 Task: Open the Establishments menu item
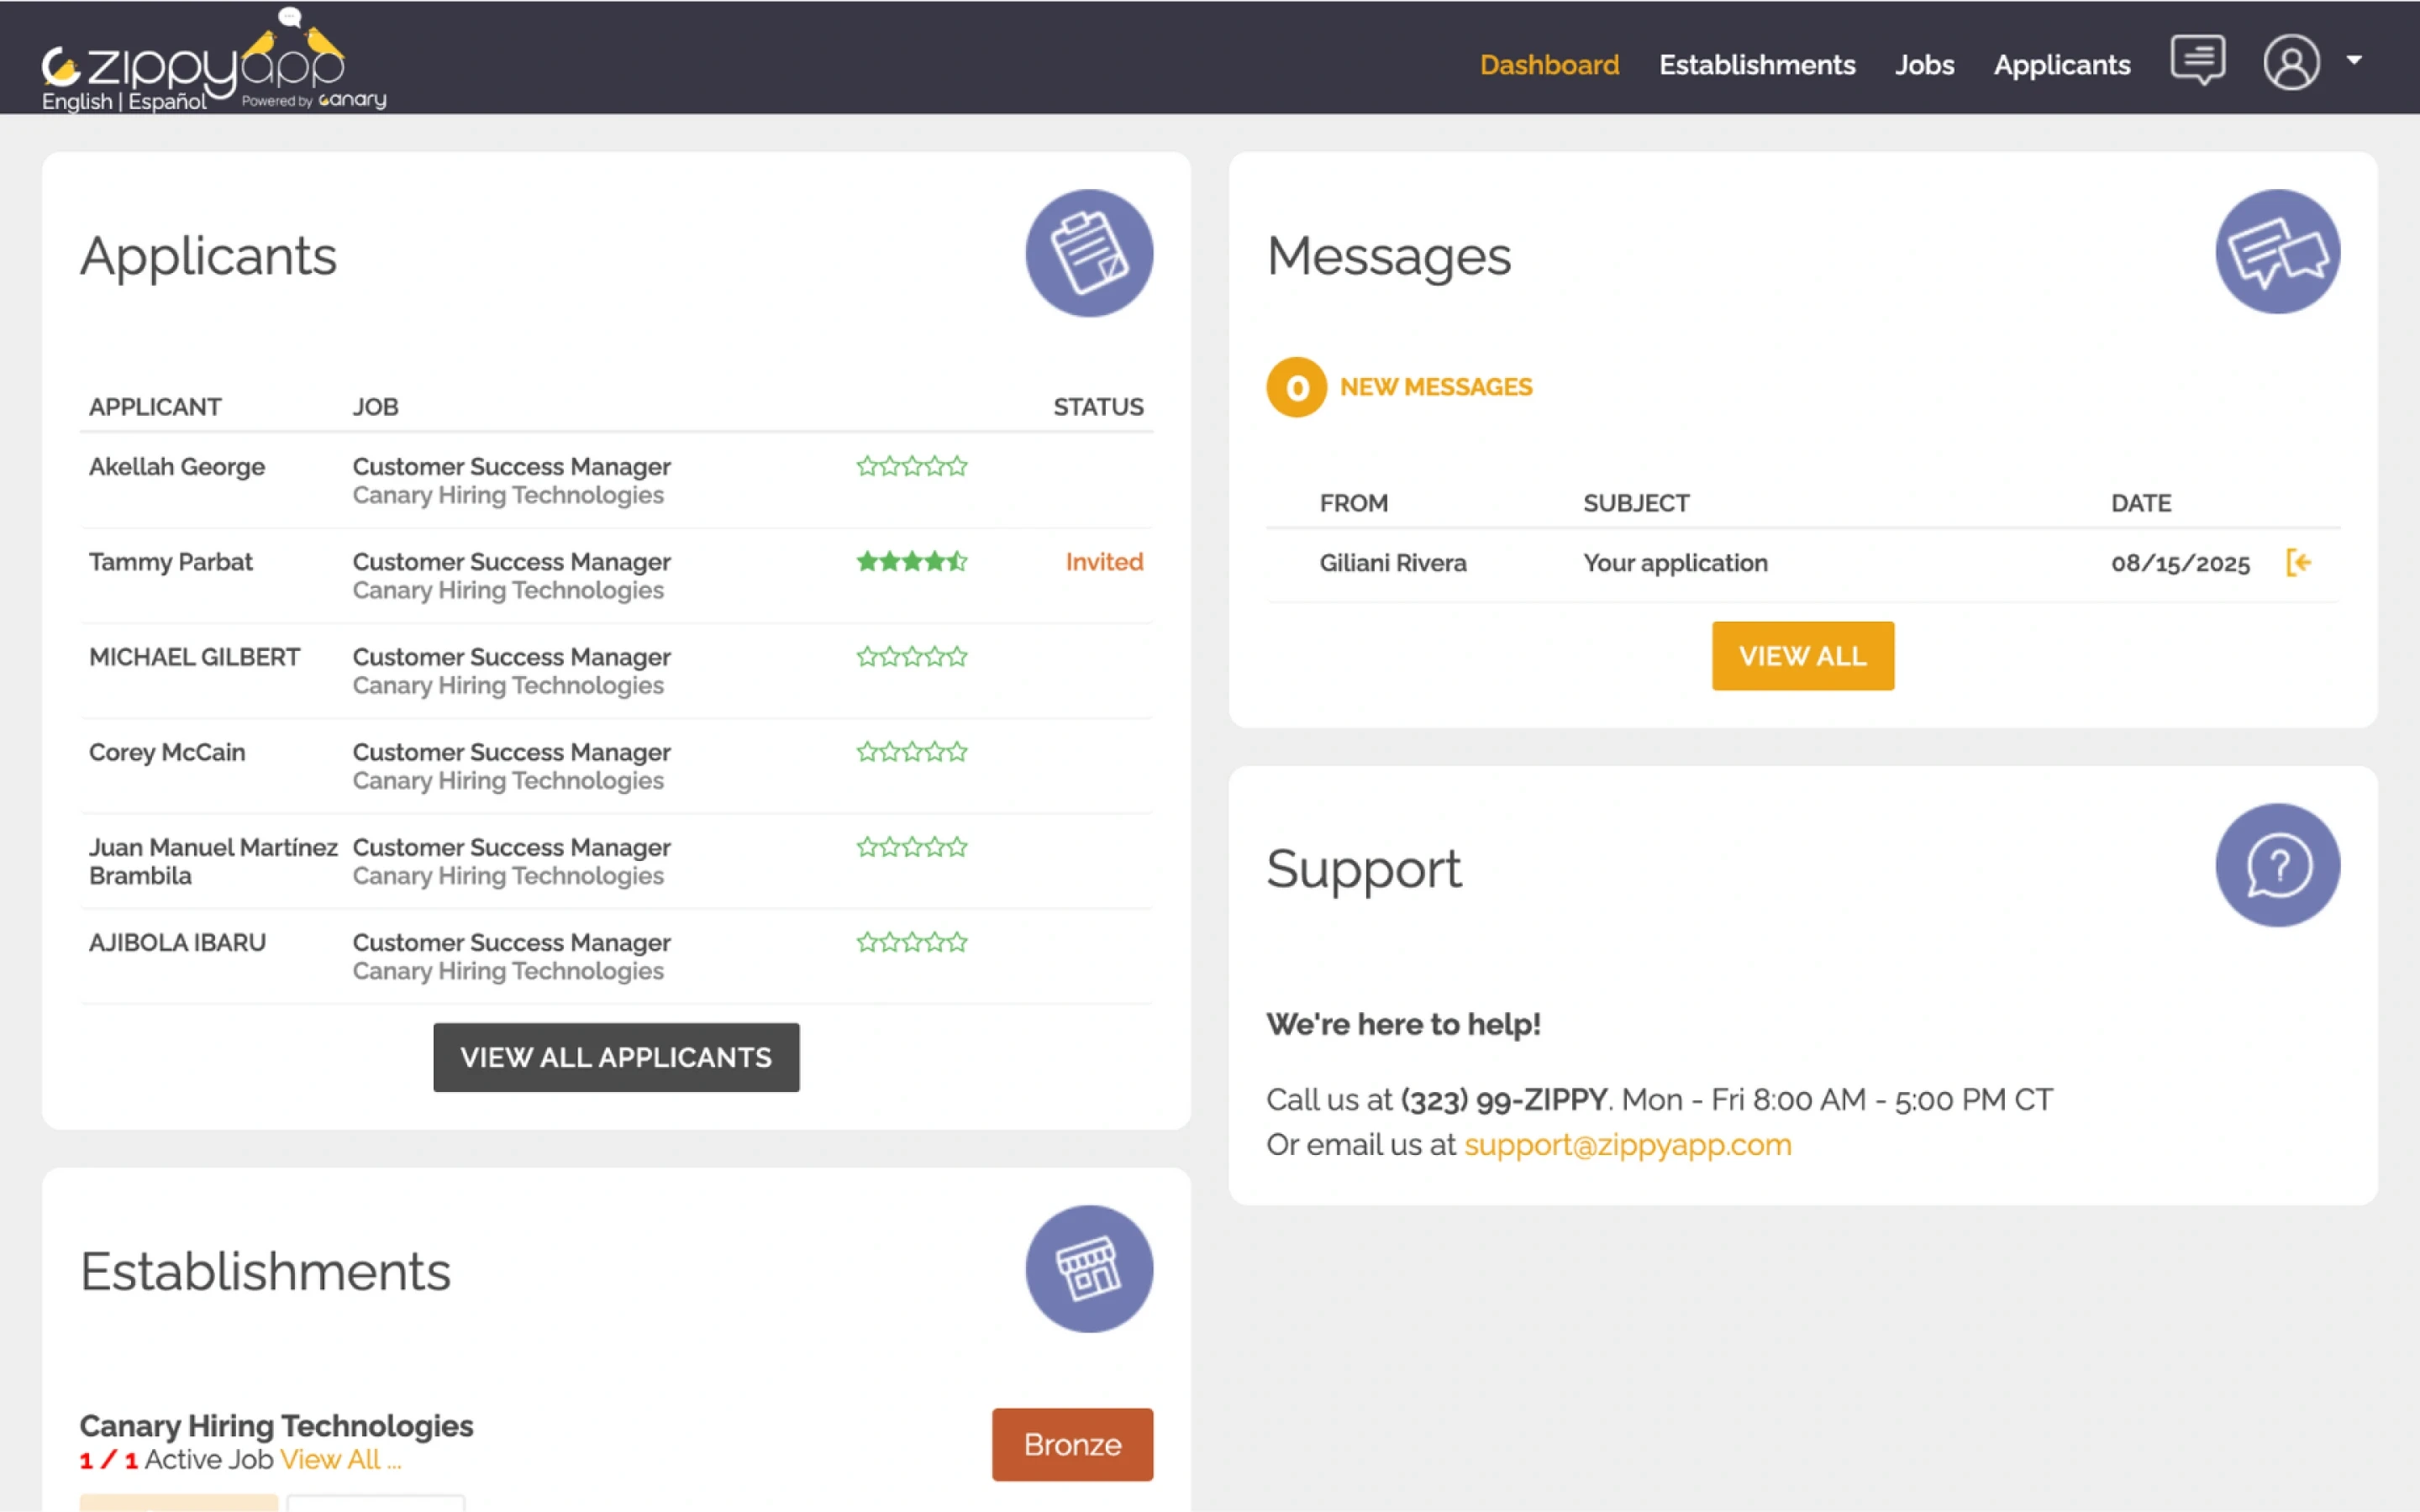coord(1756,65)
